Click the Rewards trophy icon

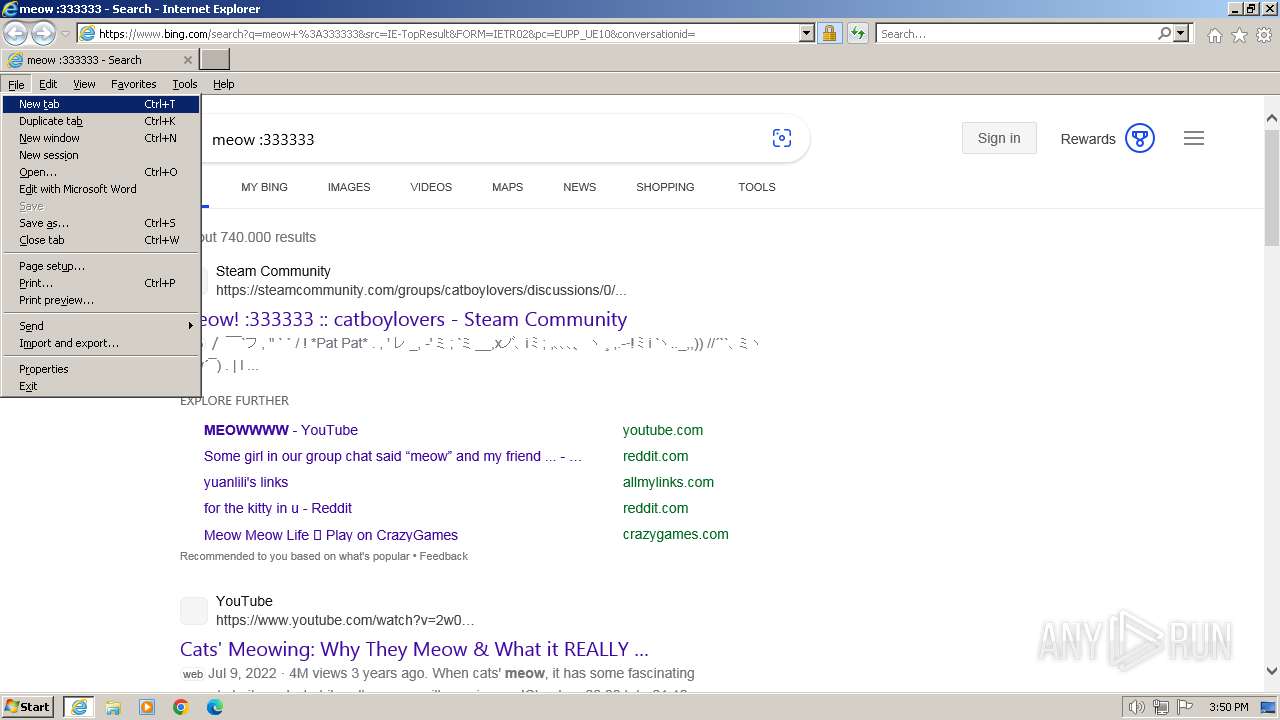tap(1140, 138)
